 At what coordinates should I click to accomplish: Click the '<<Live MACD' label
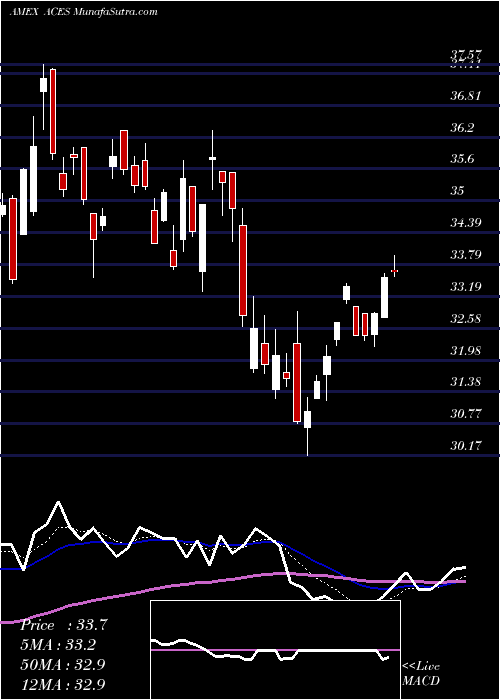(x=421, y=674)
